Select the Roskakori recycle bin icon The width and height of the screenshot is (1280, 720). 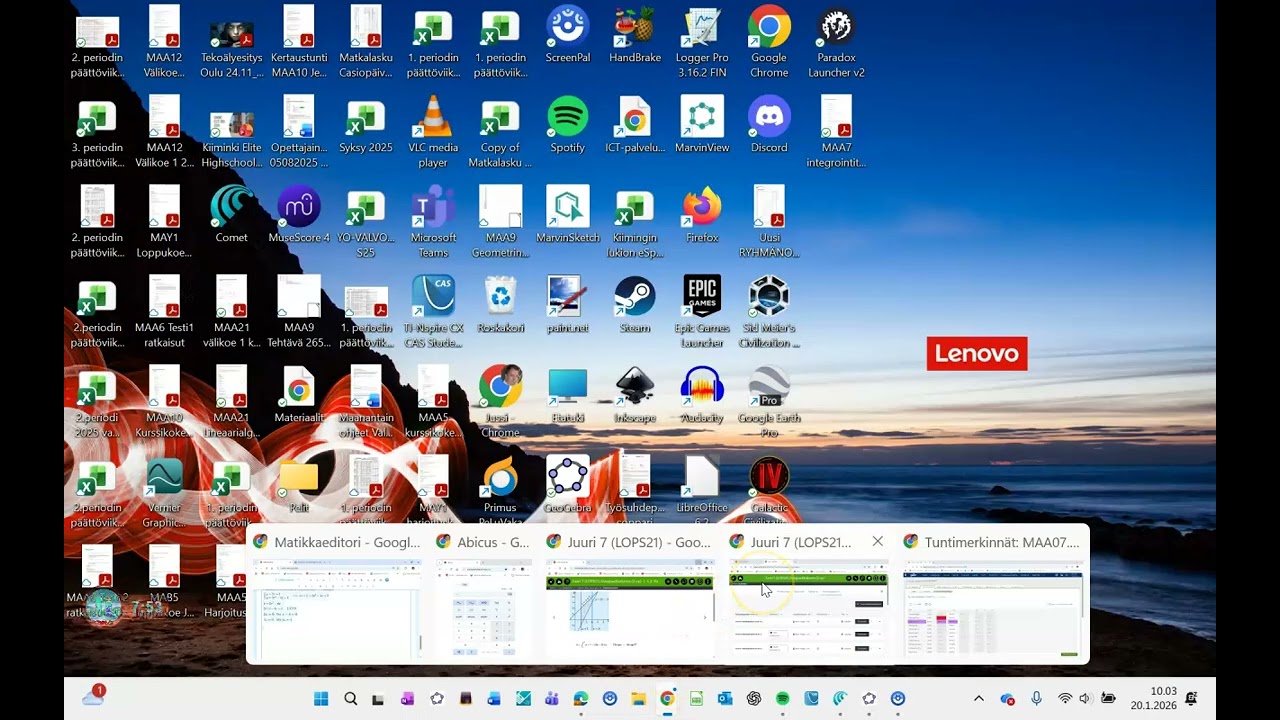500,306
